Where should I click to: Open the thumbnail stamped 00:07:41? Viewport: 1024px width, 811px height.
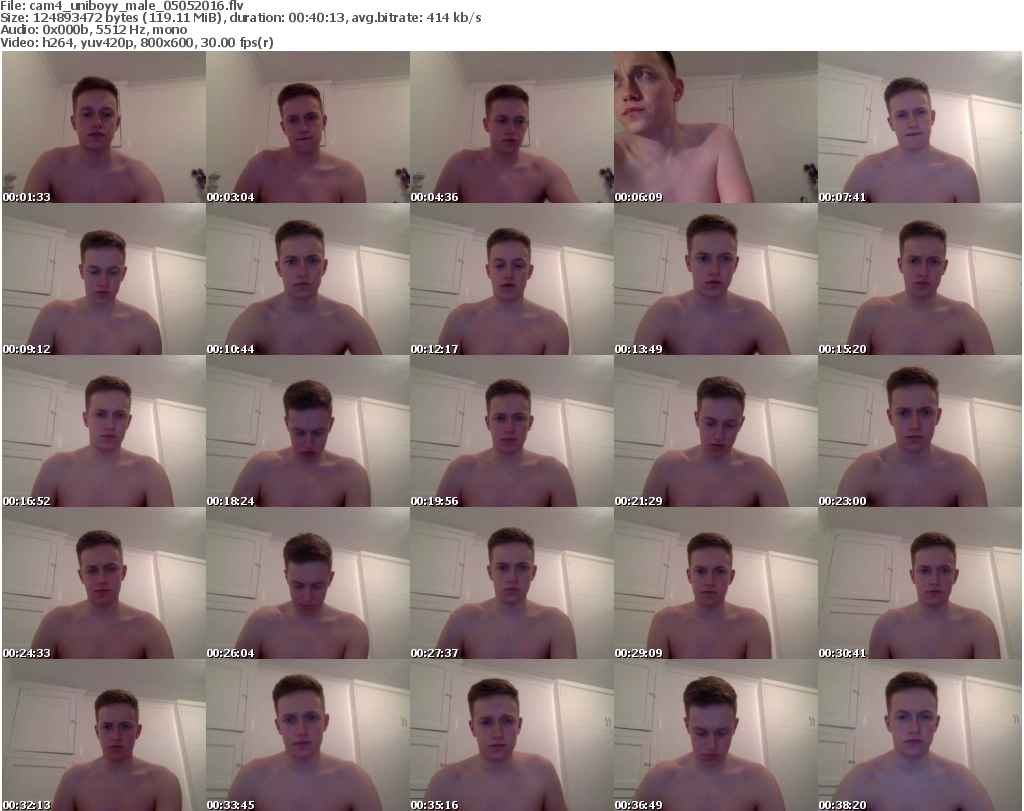tap(920, 127)
